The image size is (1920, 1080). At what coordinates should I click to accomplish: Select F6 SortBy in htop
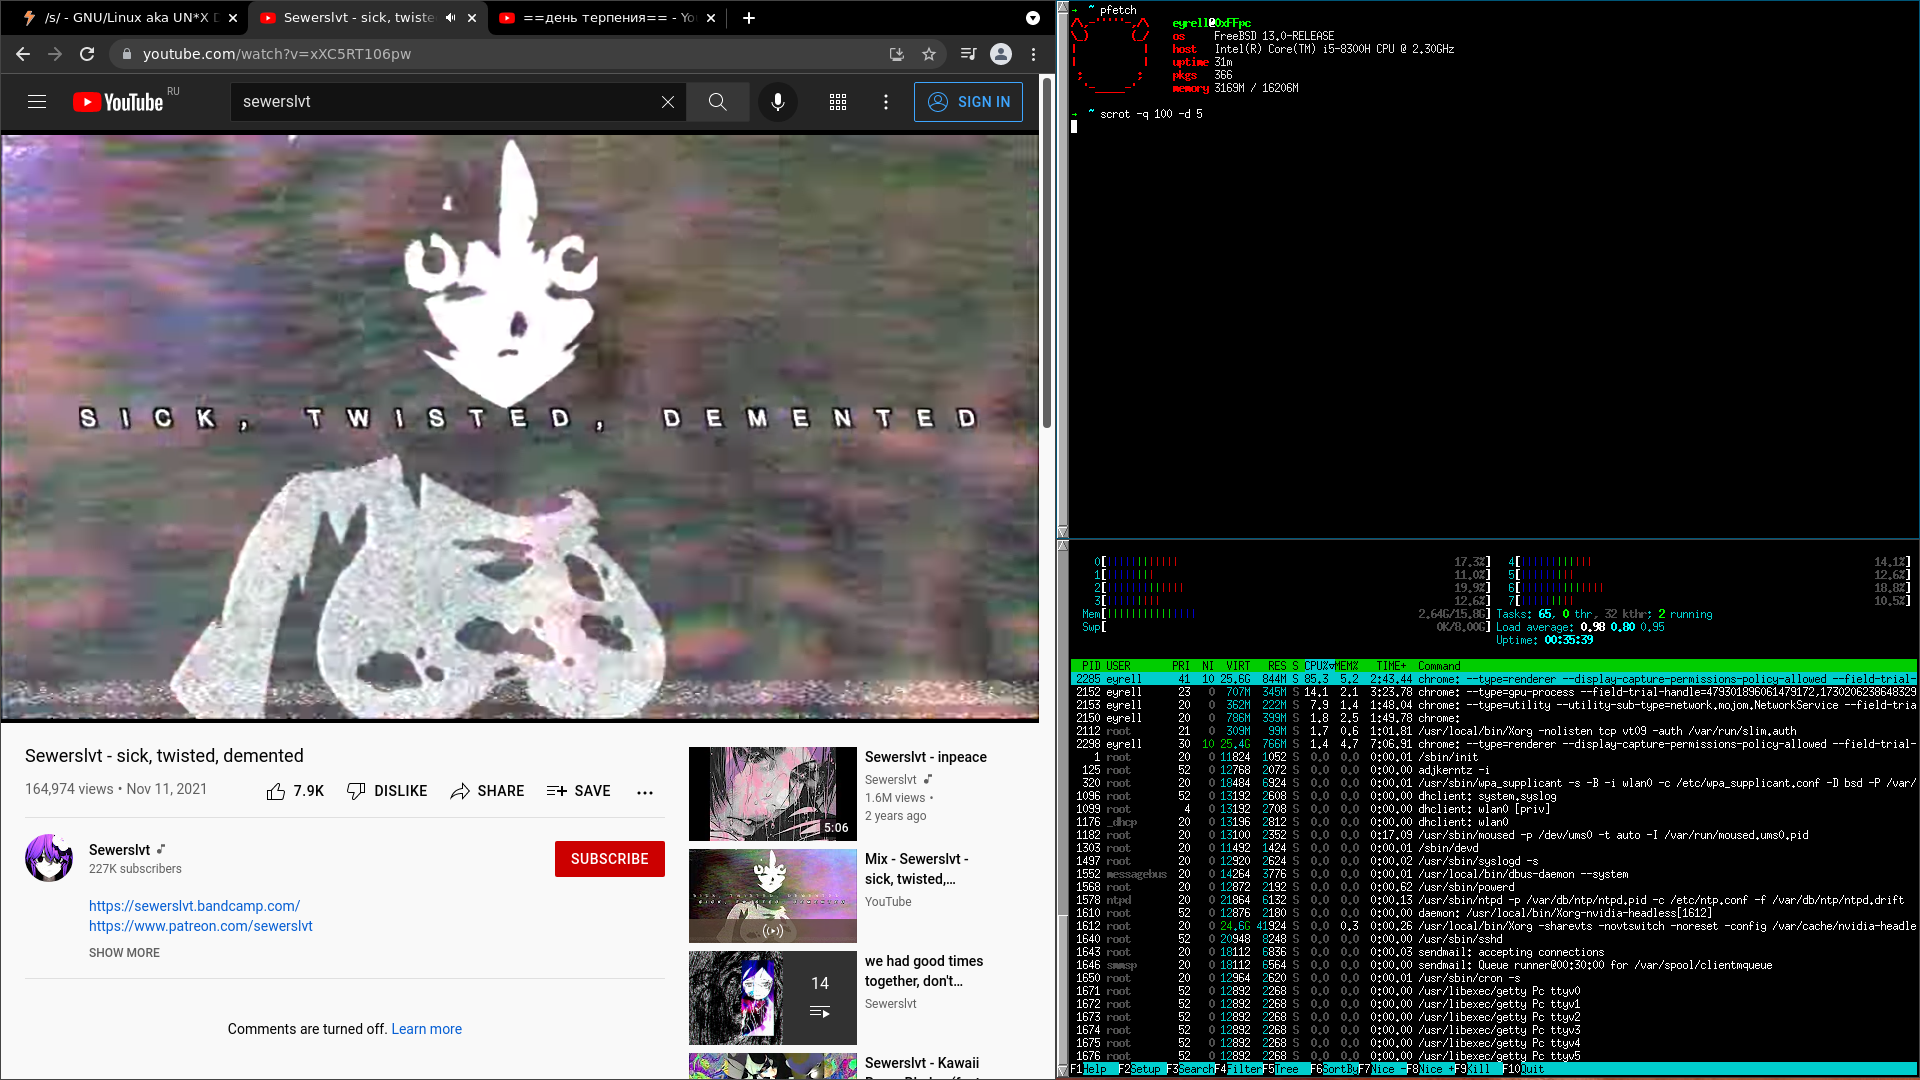[1335, 1069]
